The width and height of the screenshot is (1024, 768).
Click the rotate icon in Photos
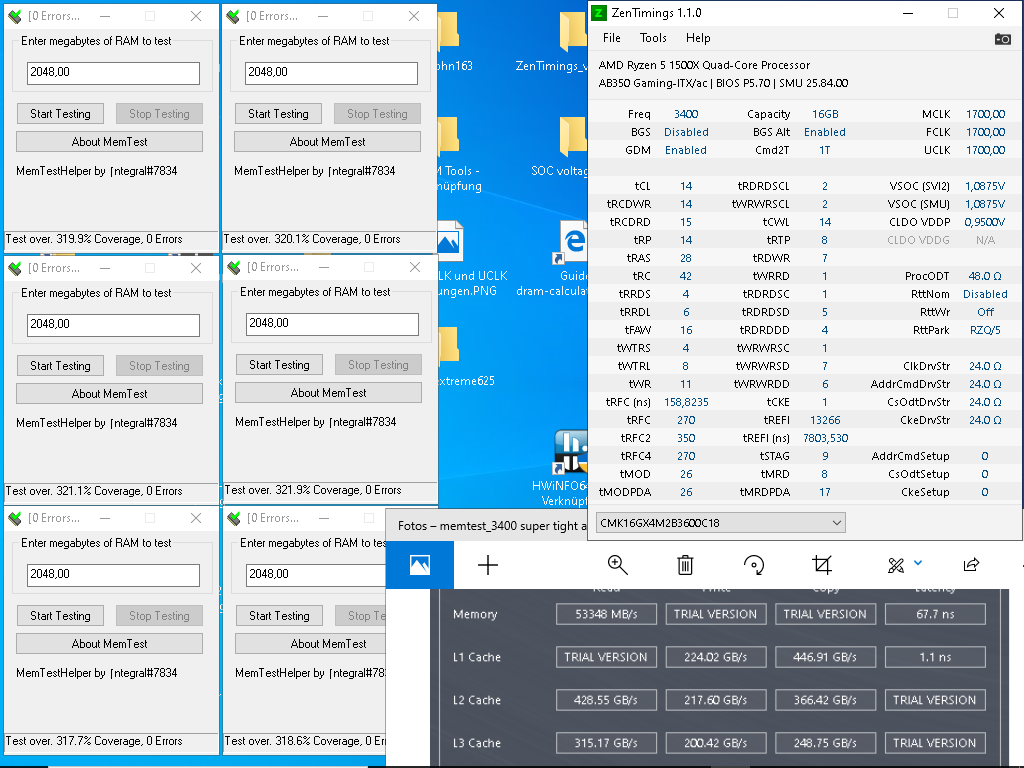pos(754,565)
